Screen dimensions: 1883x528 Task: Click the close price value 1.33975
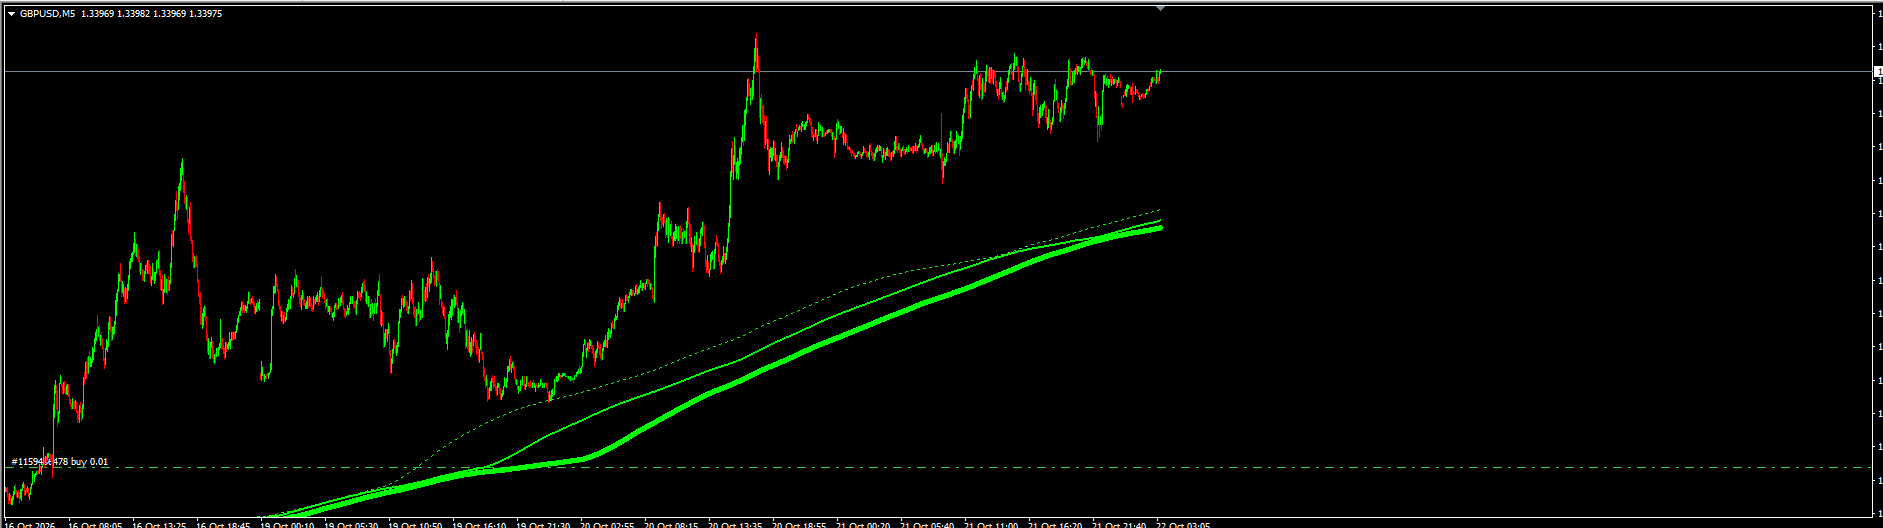(206, 14)
